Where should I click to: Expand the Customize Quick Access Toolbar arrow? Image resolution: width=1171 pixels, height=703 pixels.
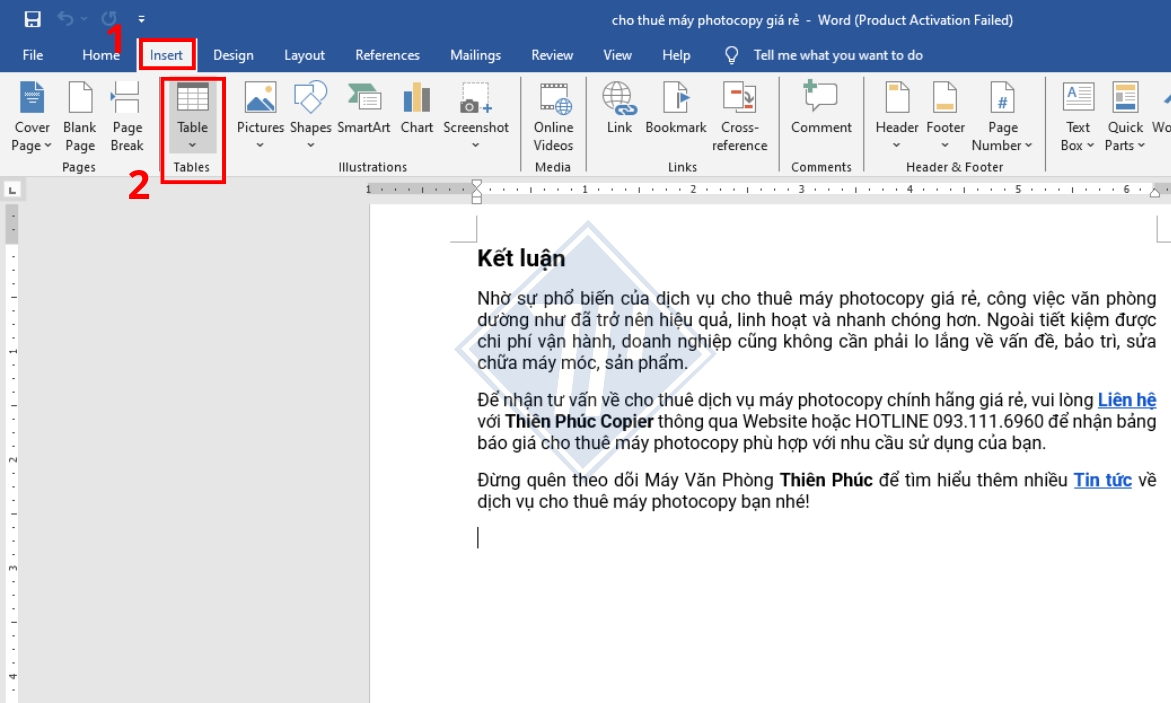(x=142, y=19)
